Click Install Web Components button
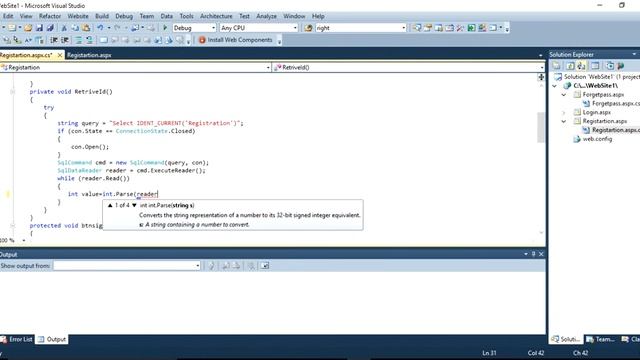The height and width of the screenshot is (360, 640). [236, 40]
